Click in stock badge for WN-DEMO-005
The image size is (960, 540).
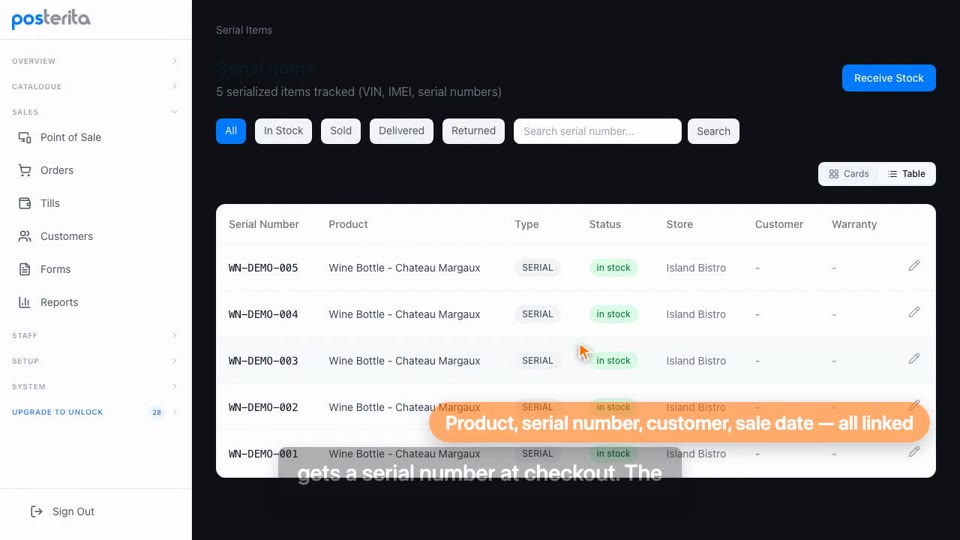click(613, 268)
